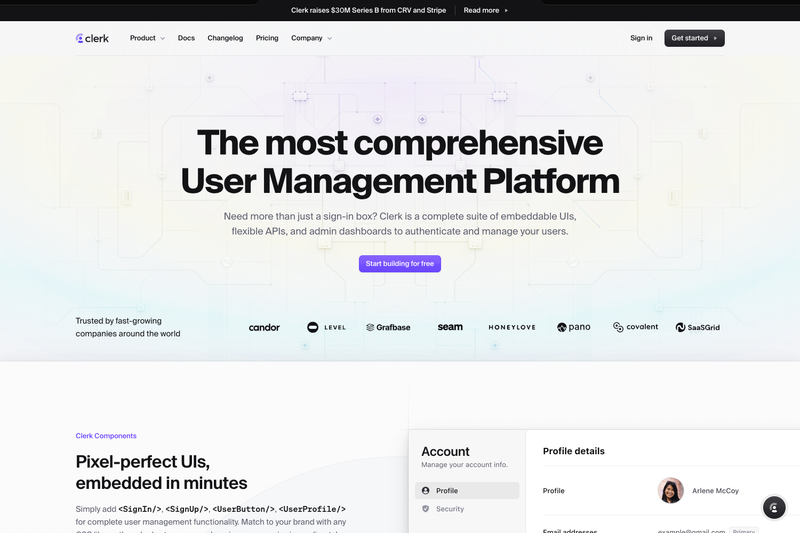Open the Pricing page

267,38
